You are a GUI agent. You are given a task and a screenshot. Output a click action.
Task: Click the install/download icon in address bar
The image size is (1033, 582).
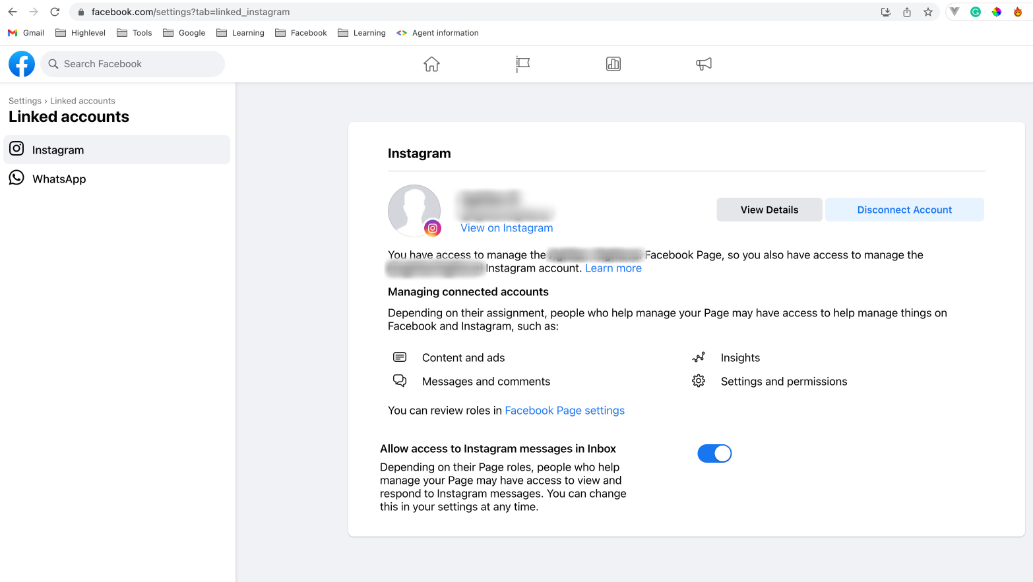[x=885, y=12]
